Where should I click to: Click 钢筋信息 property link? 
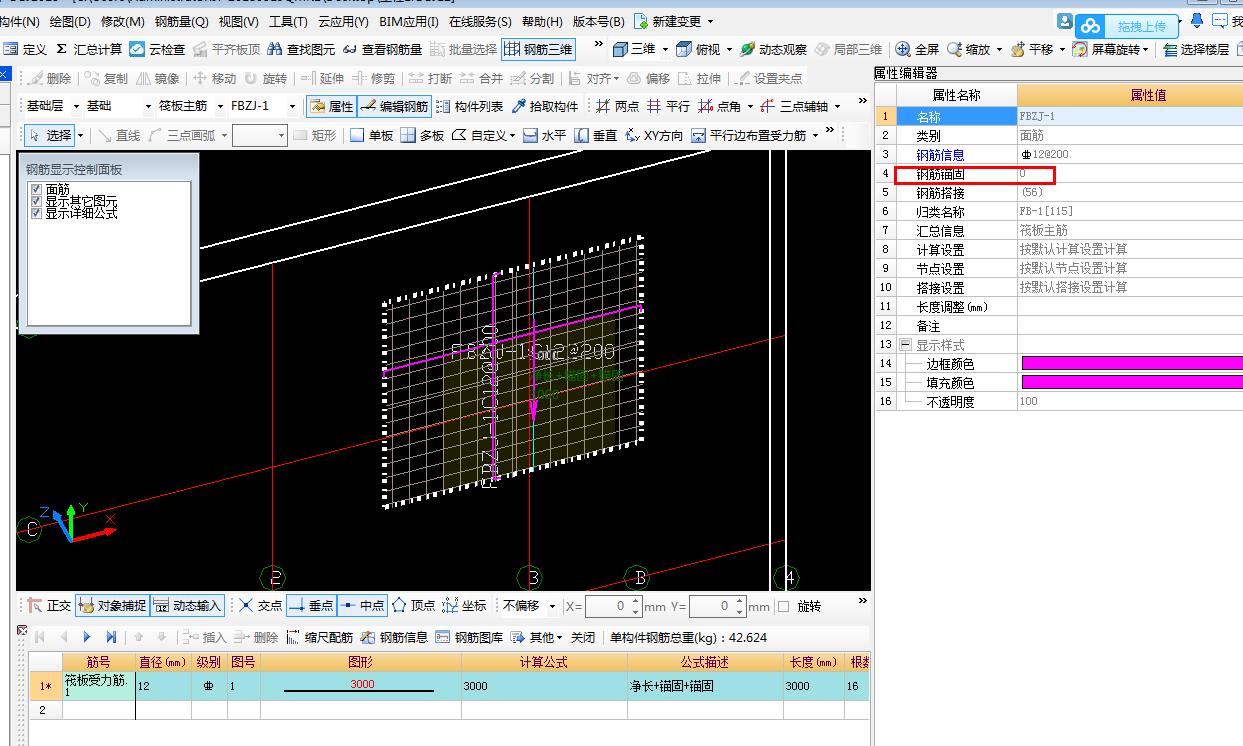pos(940,155)
